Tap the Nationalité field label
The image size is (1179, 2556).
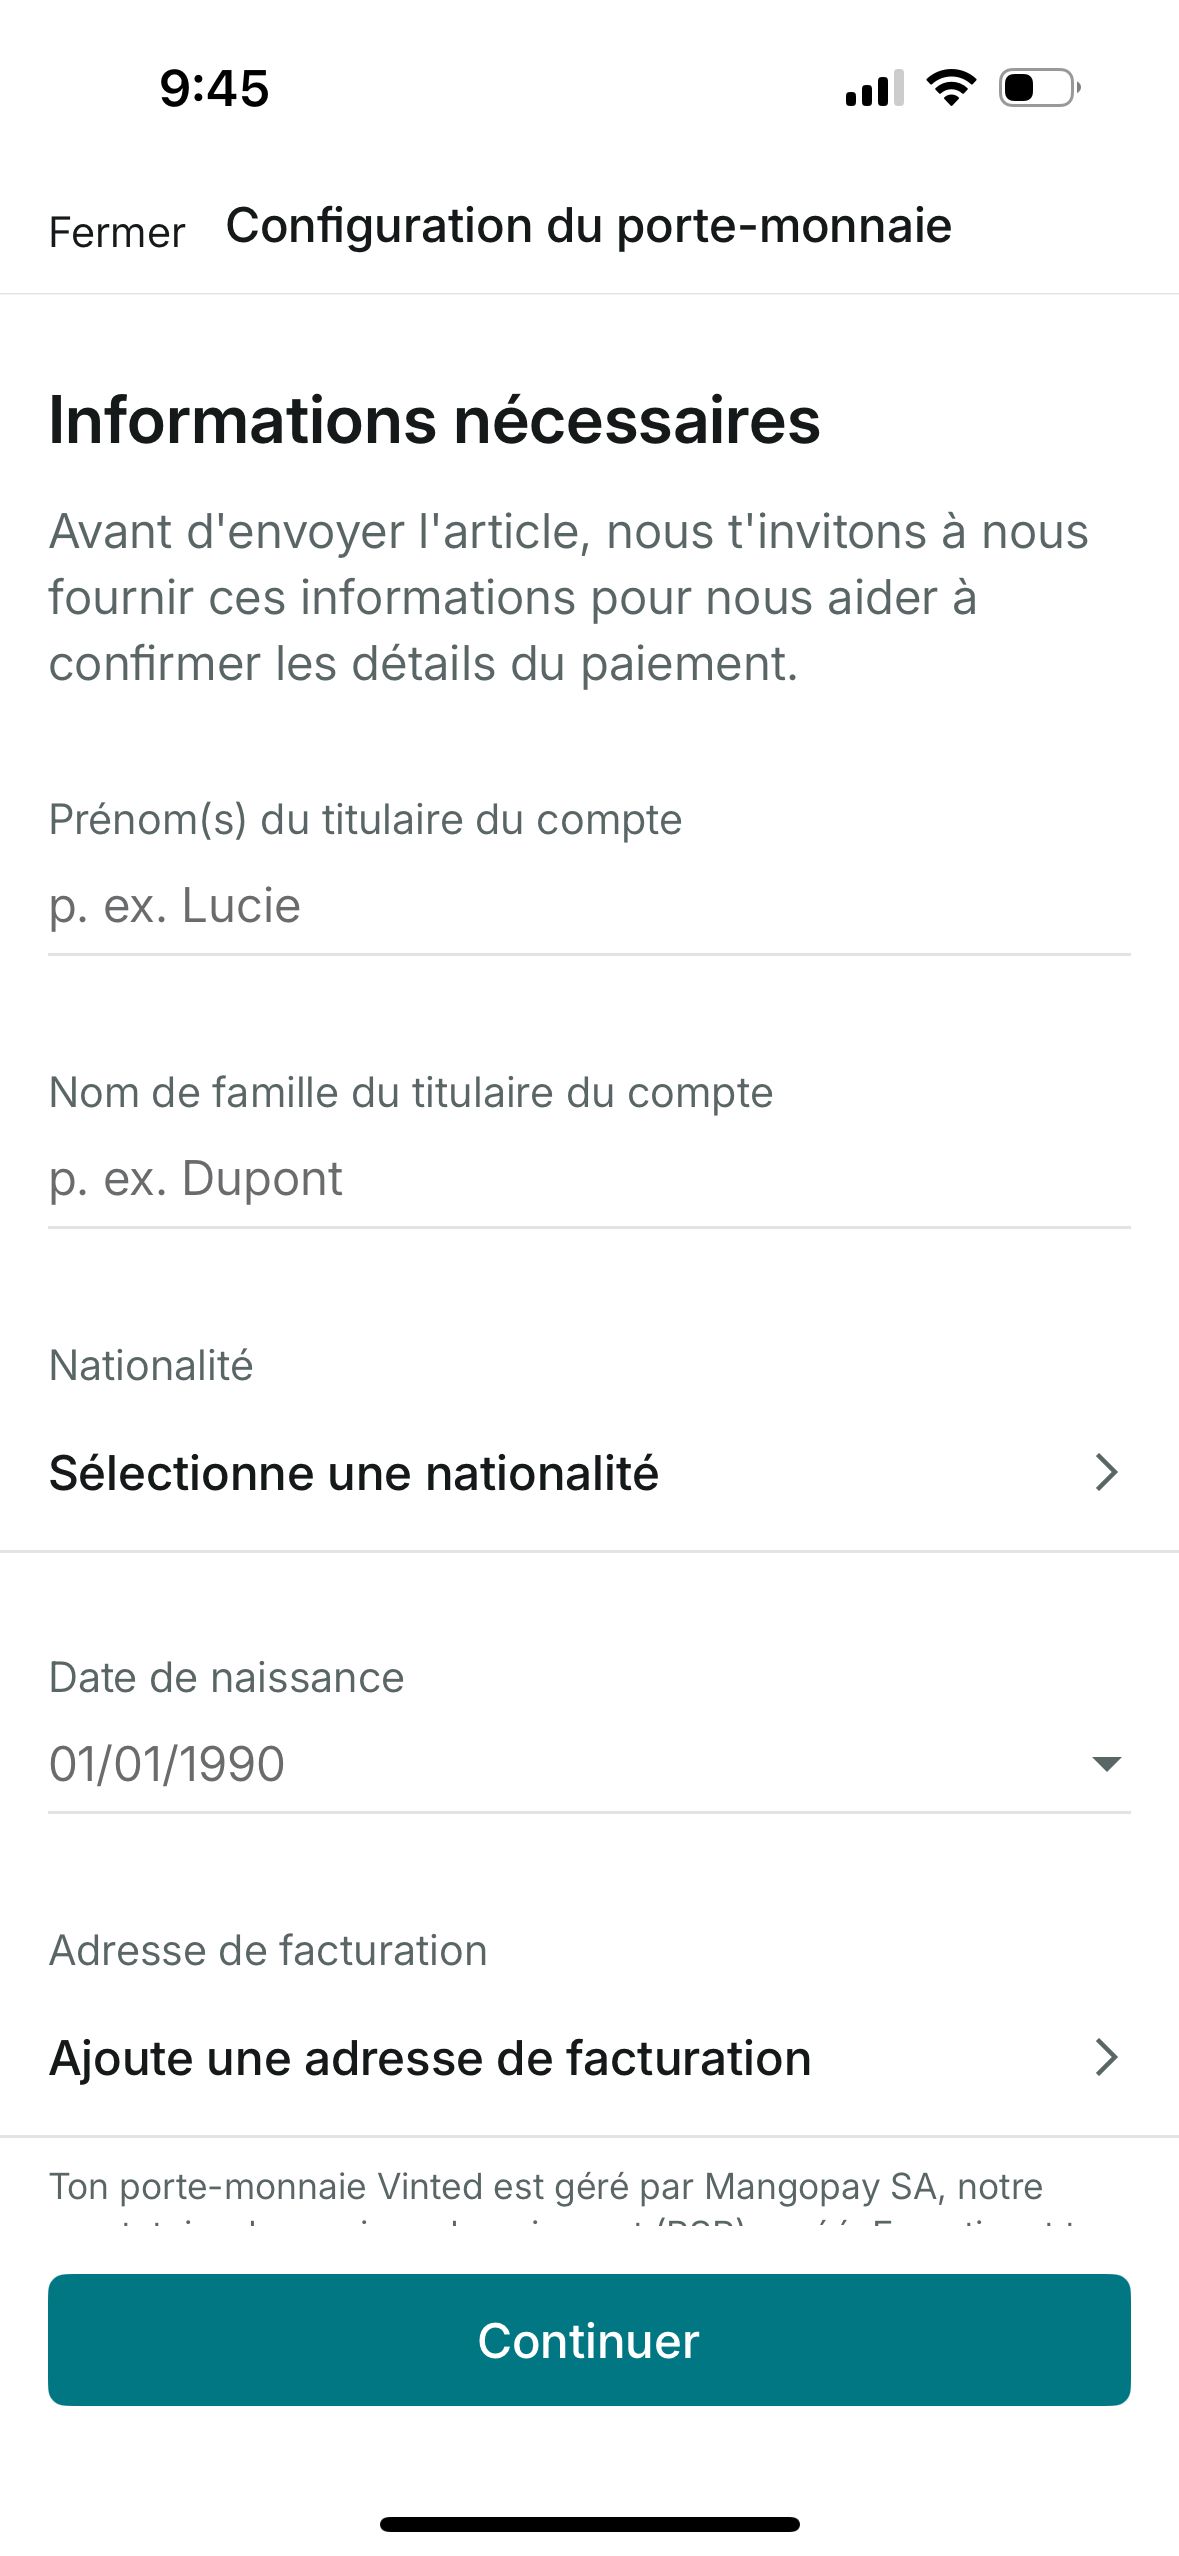coord(151,1365)
